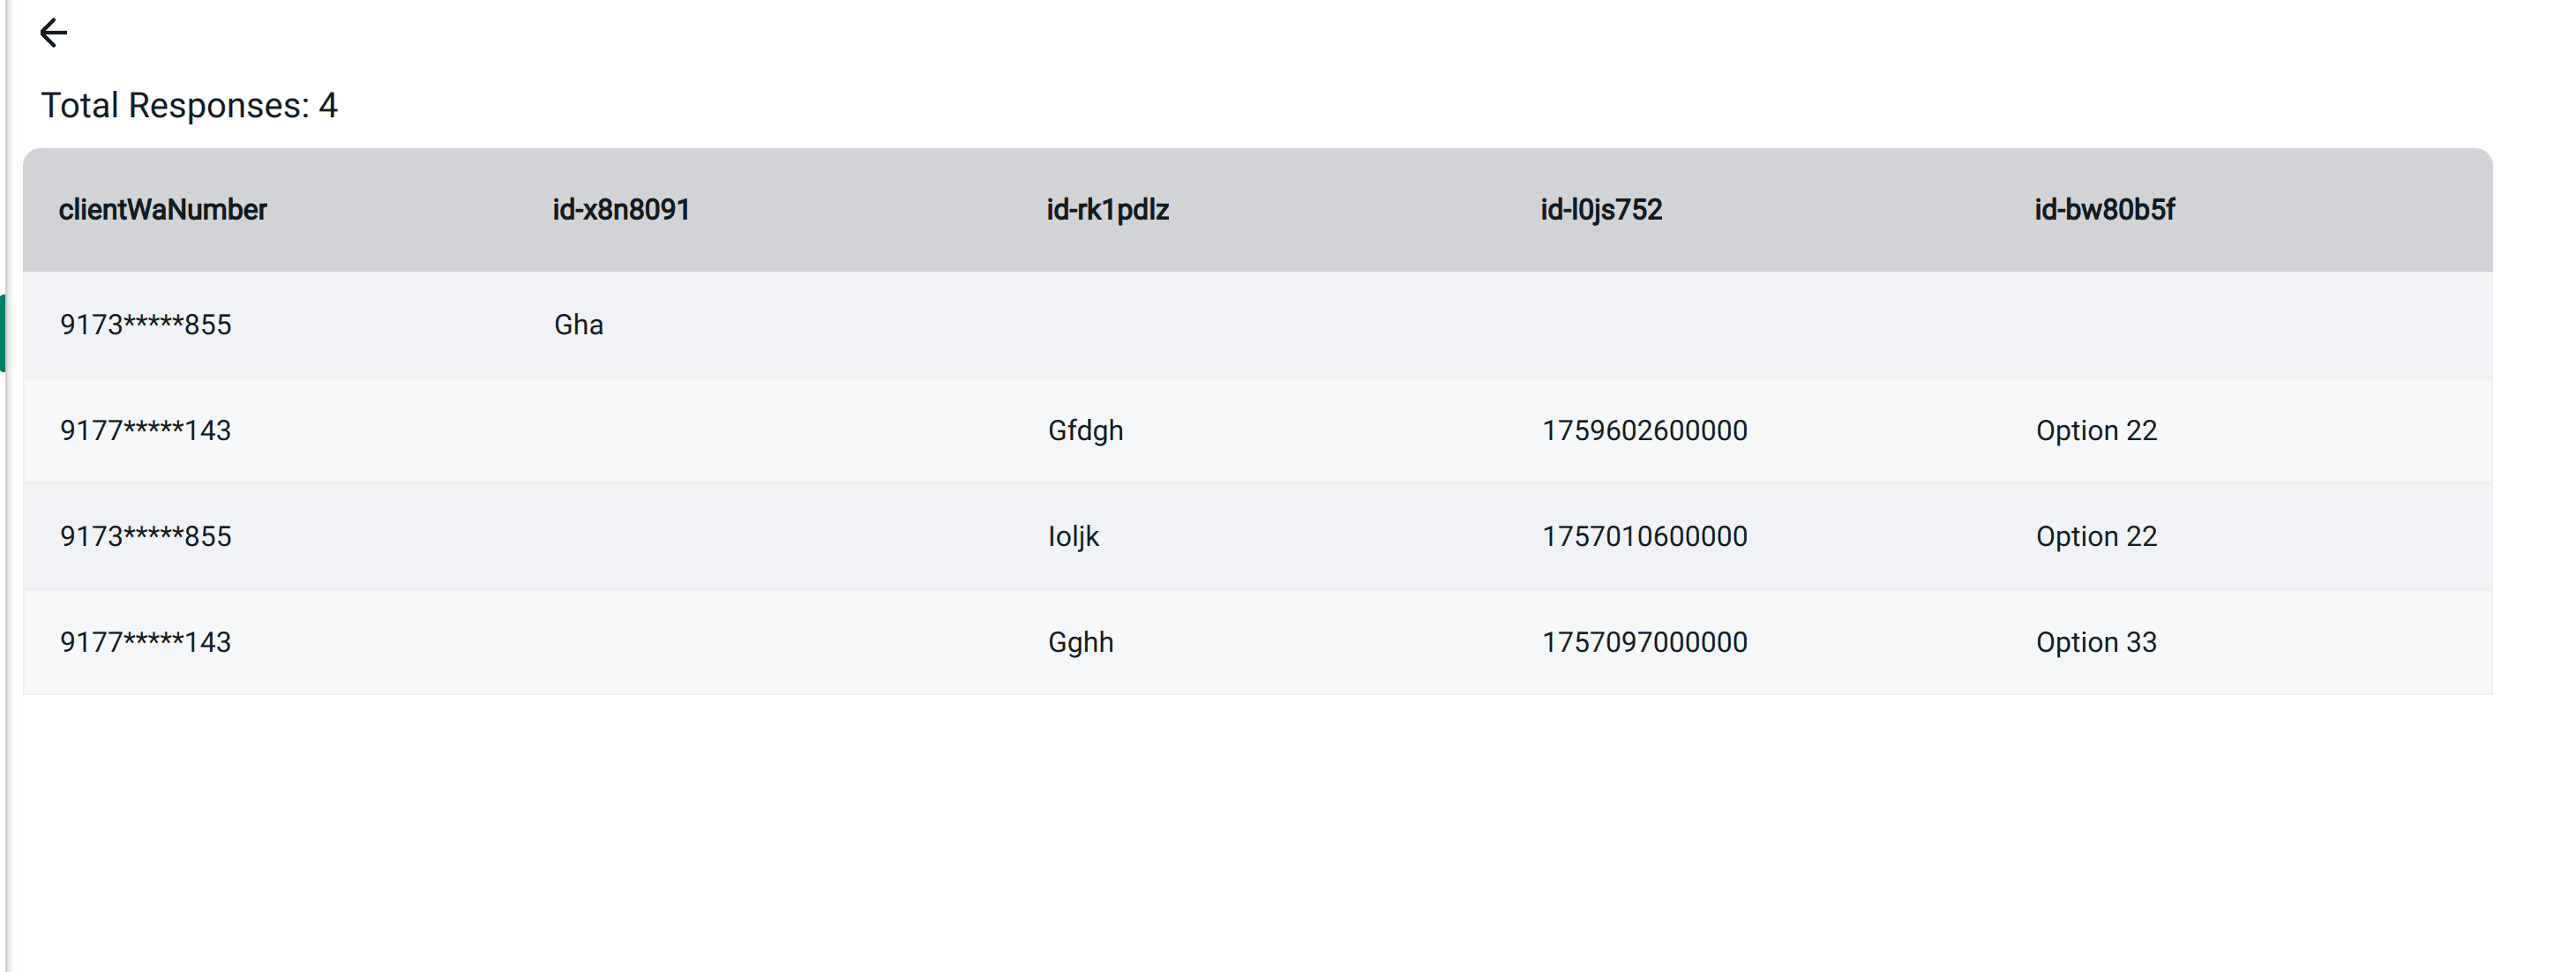This screenshot has height=972, width=2576.
Task: Select the Ioljk response cell
Action: [x=1073, y=537]
